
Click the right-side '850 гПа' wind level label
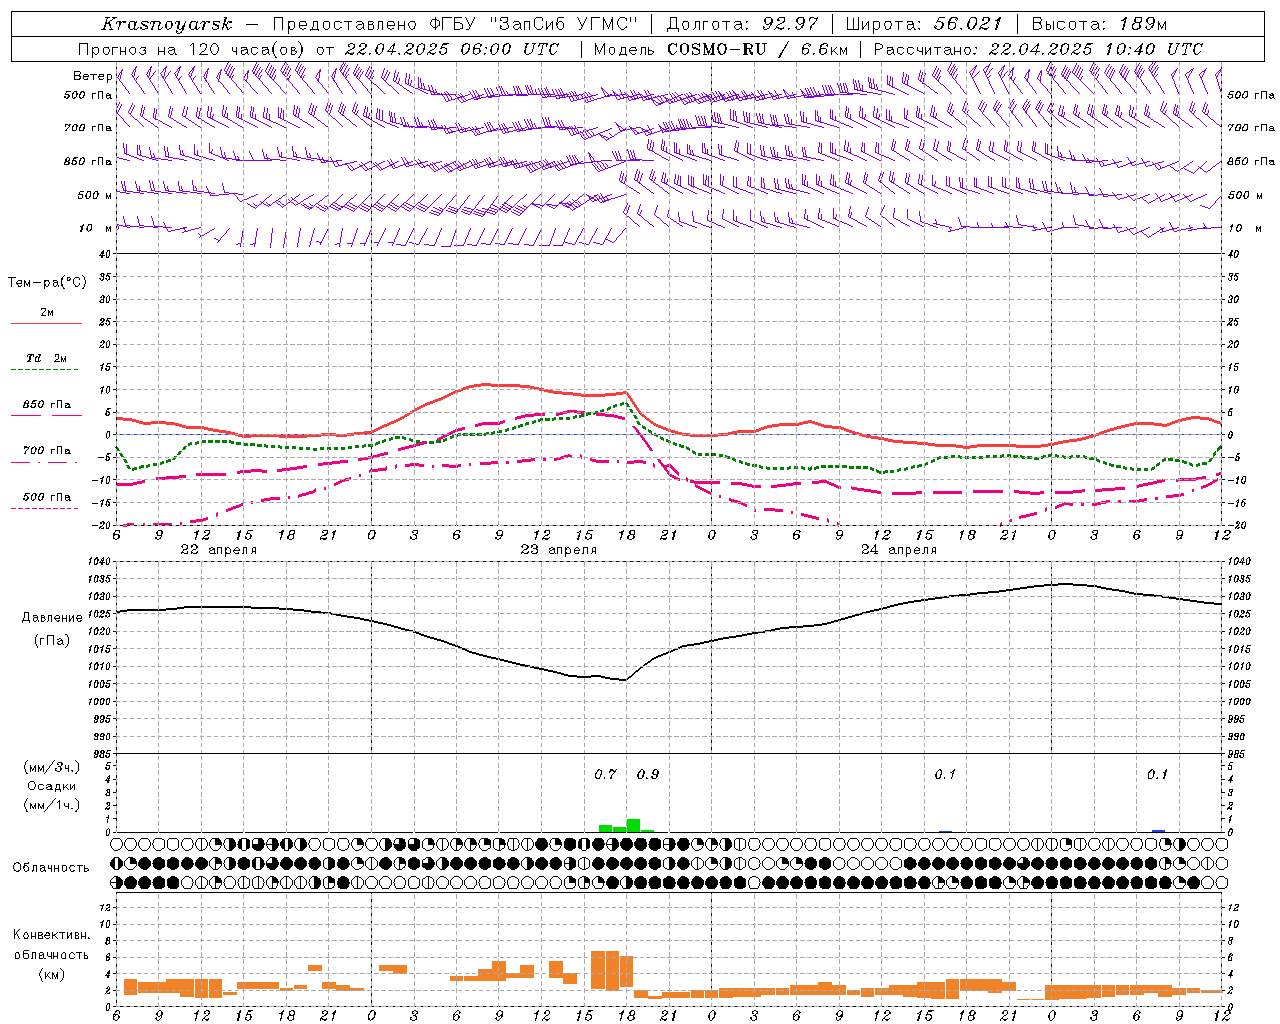1251,161
